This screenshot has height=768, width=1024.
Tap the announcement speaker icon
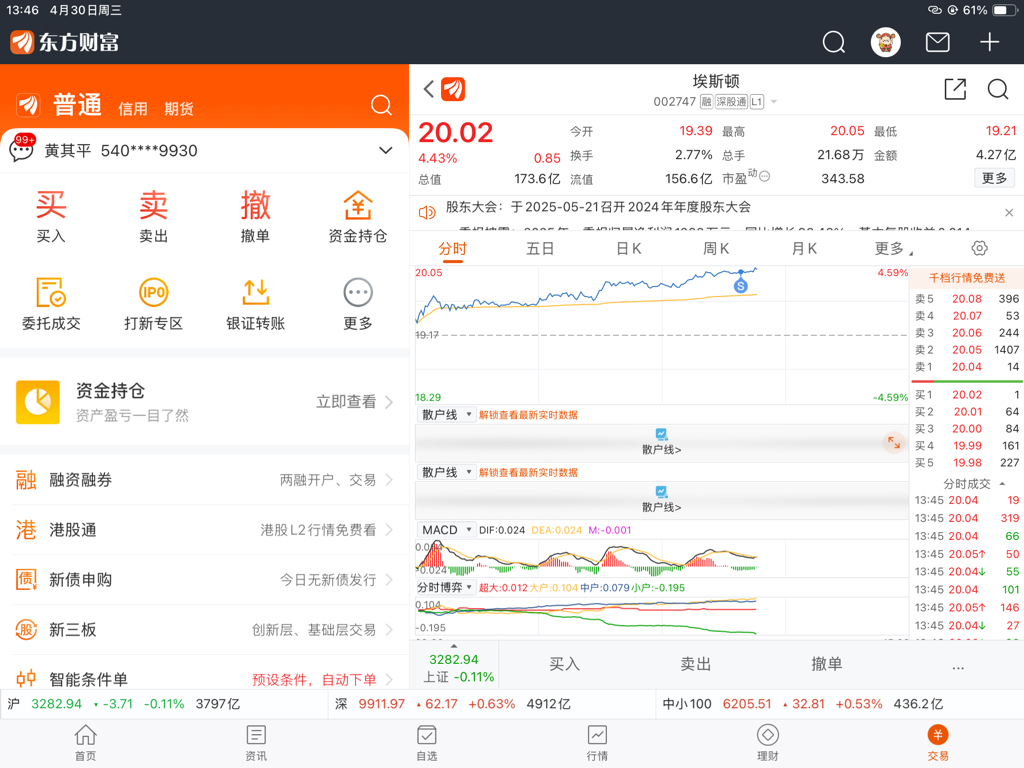[427, 212]
